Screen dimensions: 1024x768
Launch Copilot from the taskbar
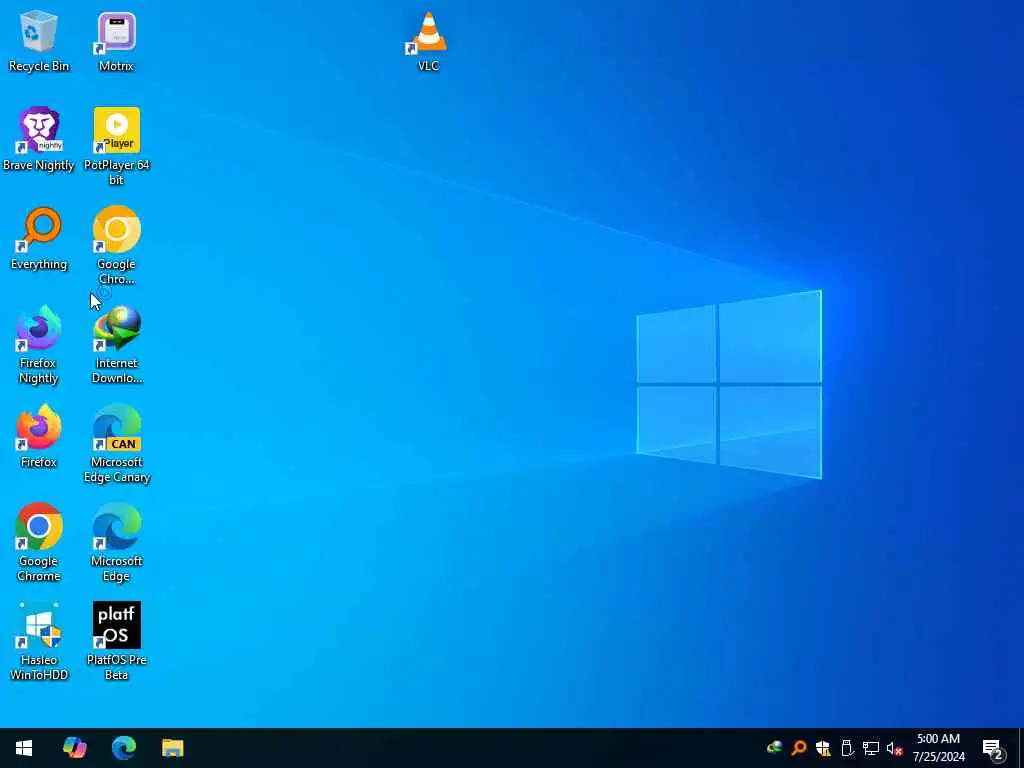[x=74, y=748]
